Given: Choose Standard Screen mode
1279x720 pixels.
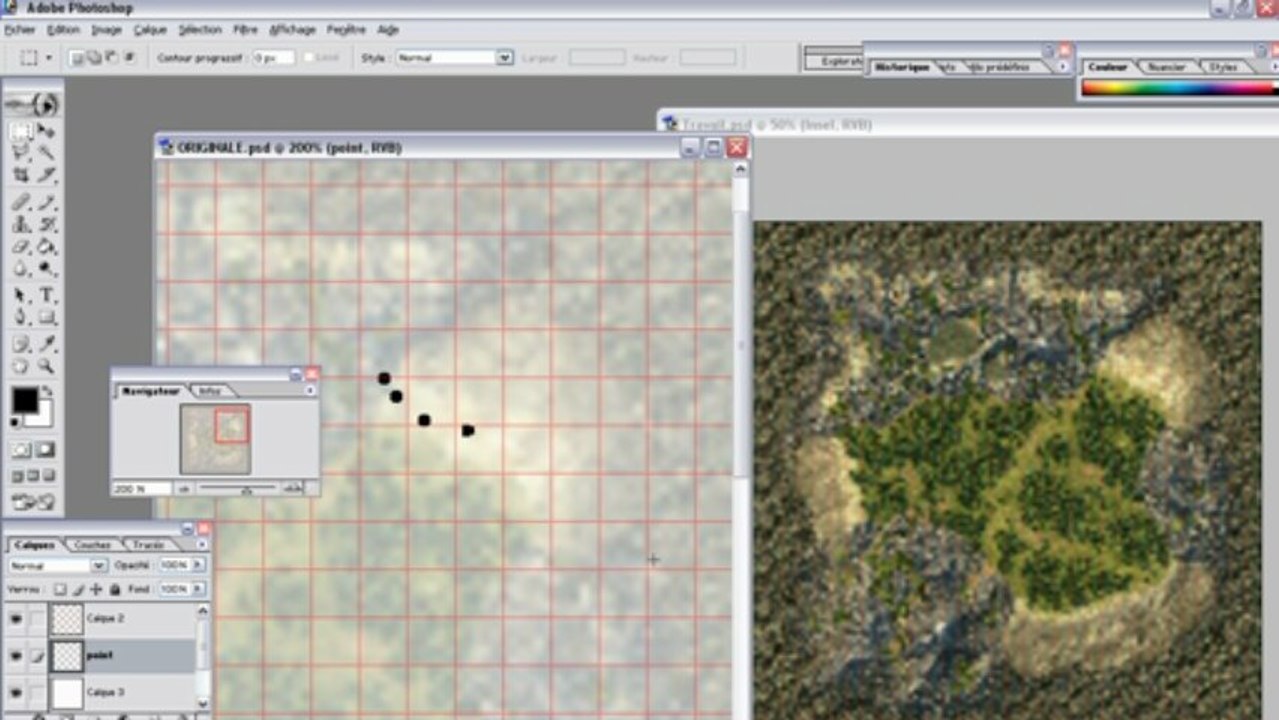Looking at the screenshot, I should (x=18, y=477).
